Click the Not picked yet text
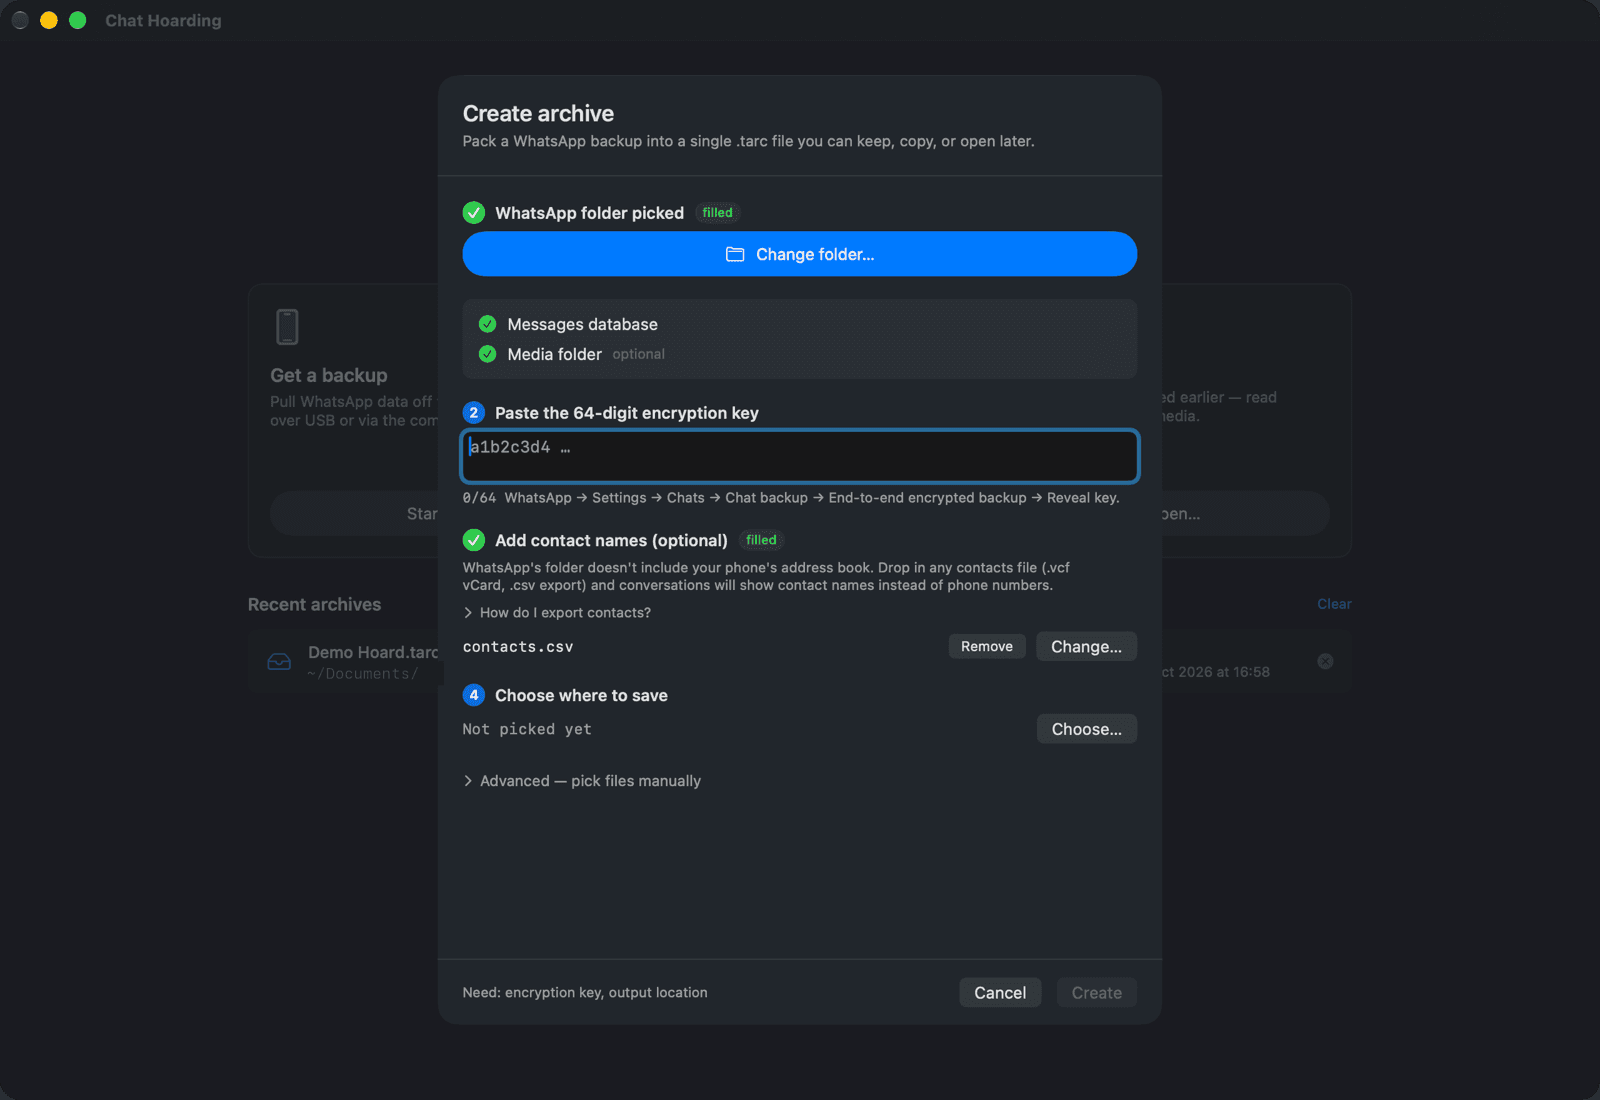The height and width of the screenshot is (1100, 1600). click(527, 729)
